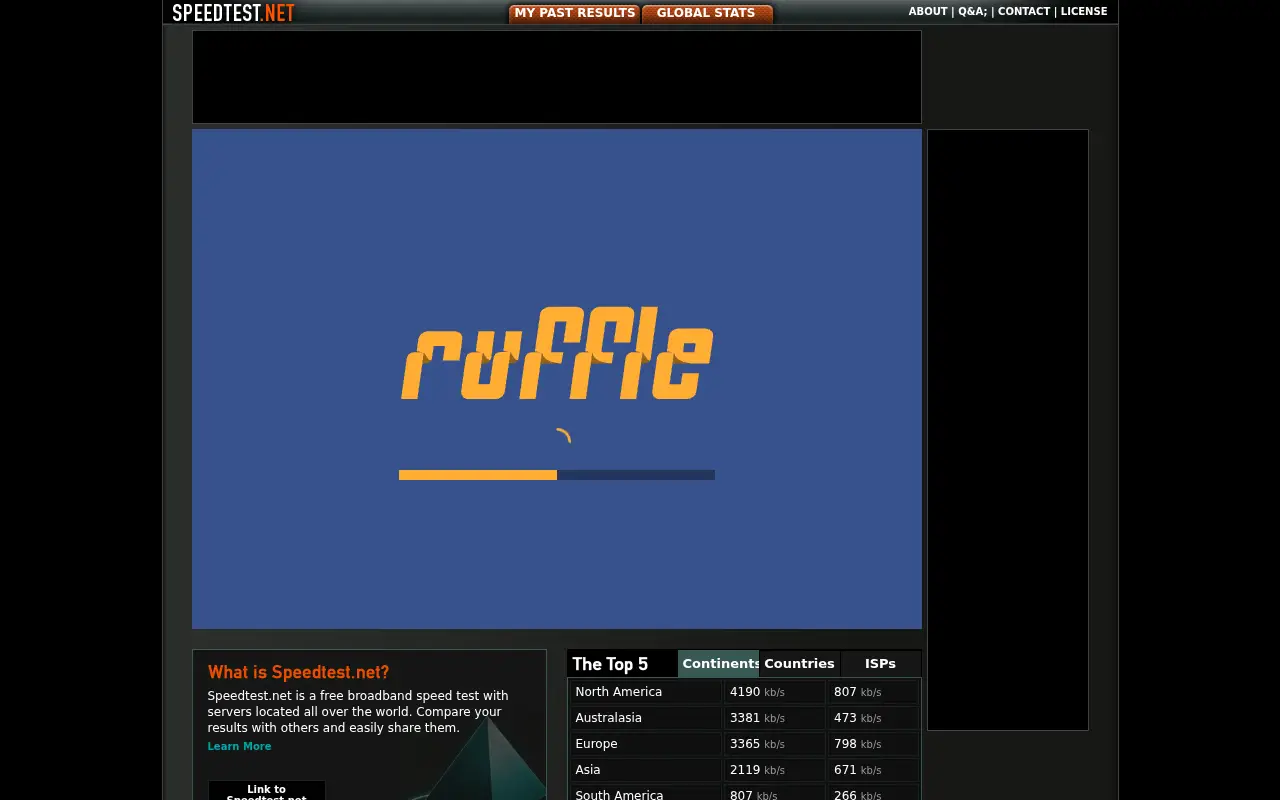This screenshot has height=800, width=1280.
Task: Click the Ruffle loading progress bar
Action: [x=557, y=475]
